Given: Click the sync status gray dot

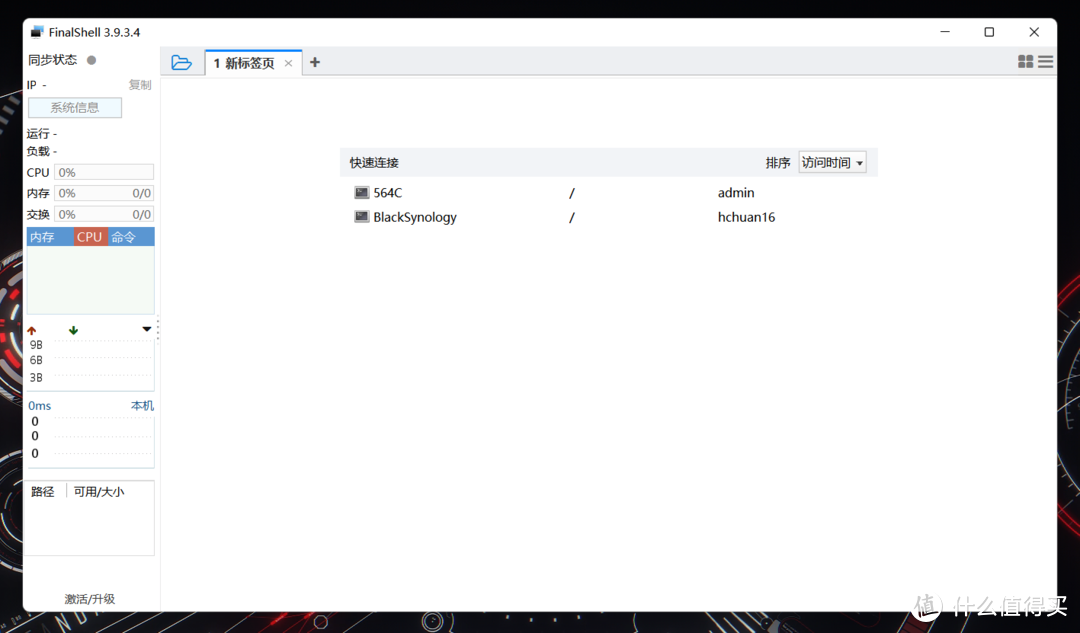Looking at the screenshot, I should tap(91, 61).
